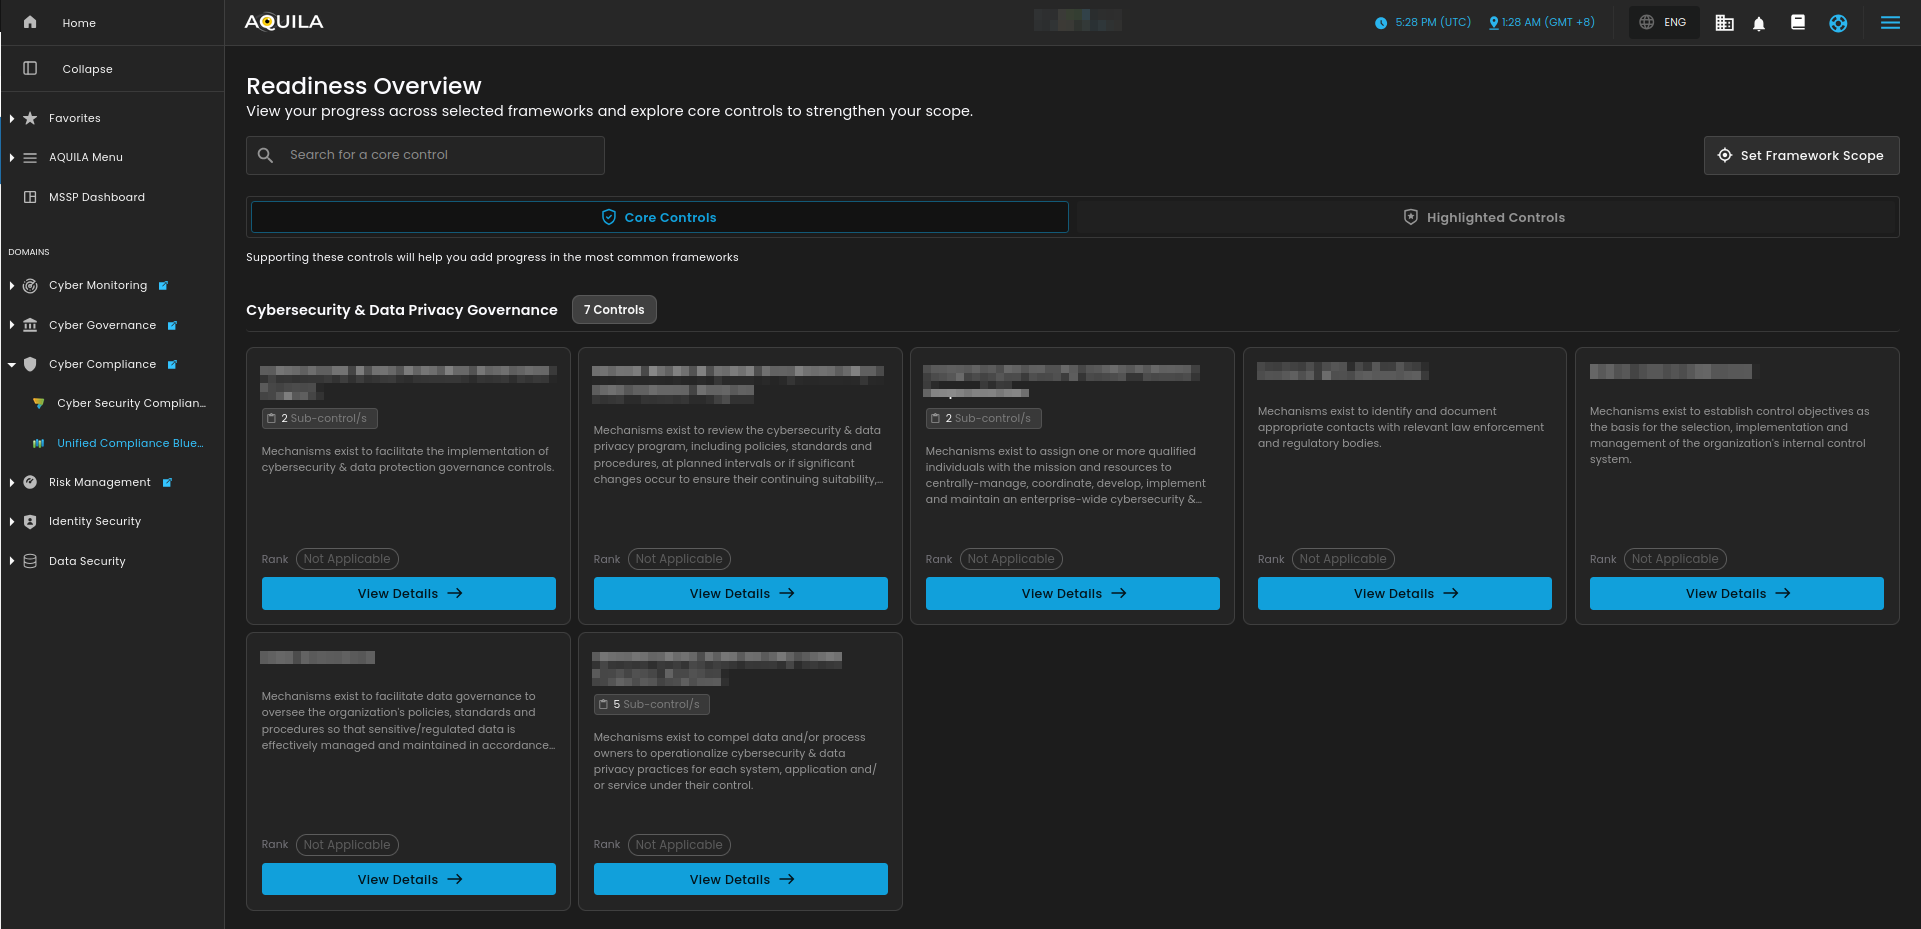Image resolution: width=1921 pixels, height=929 pixels.
Task: Click the building icon in top bar
Action: point(1724,23)
